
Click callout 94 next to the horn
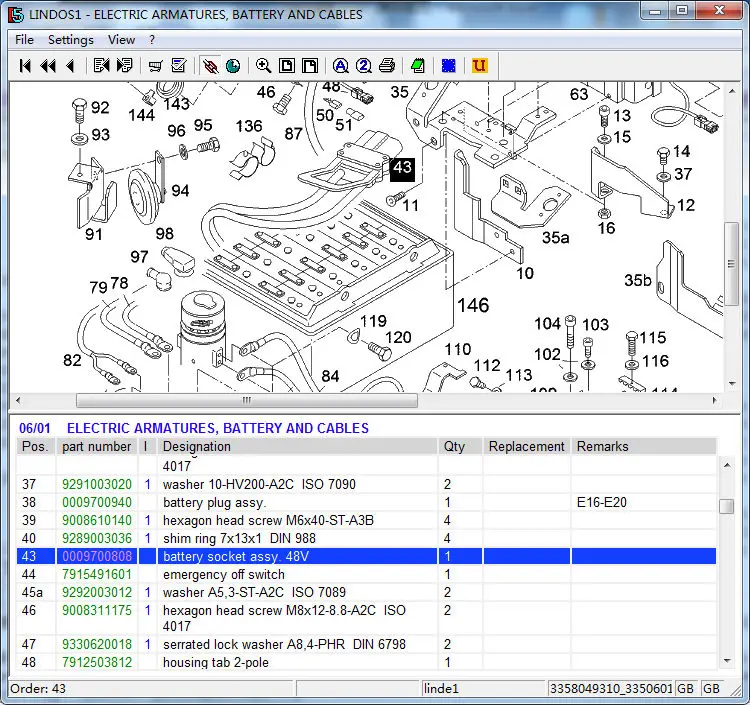[x=180, y=191]
